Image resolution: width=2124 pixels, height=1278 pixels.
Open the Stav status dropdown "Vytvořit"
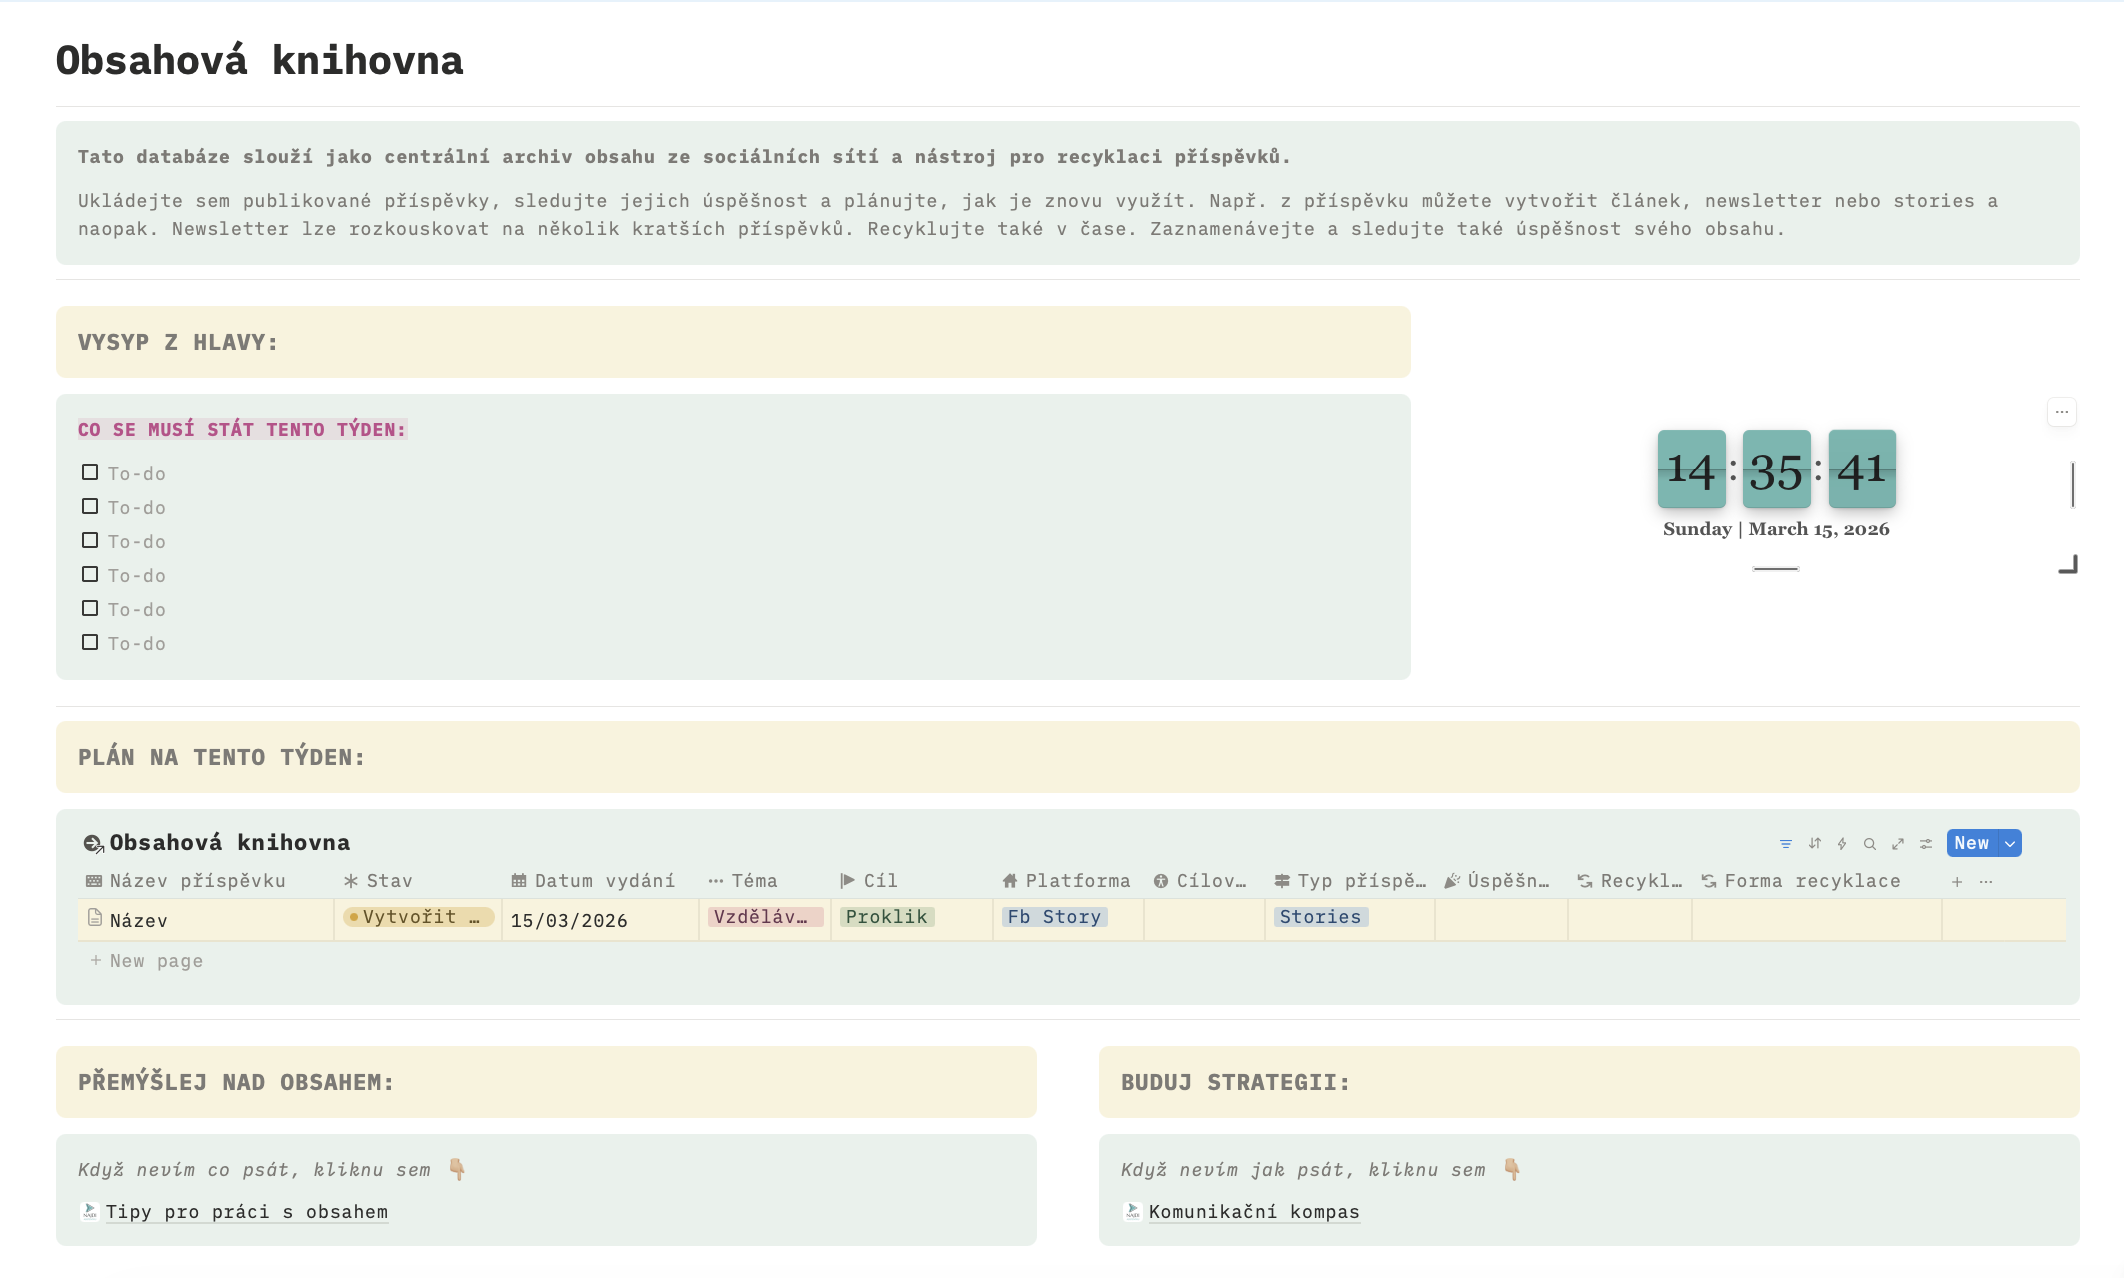418,917
